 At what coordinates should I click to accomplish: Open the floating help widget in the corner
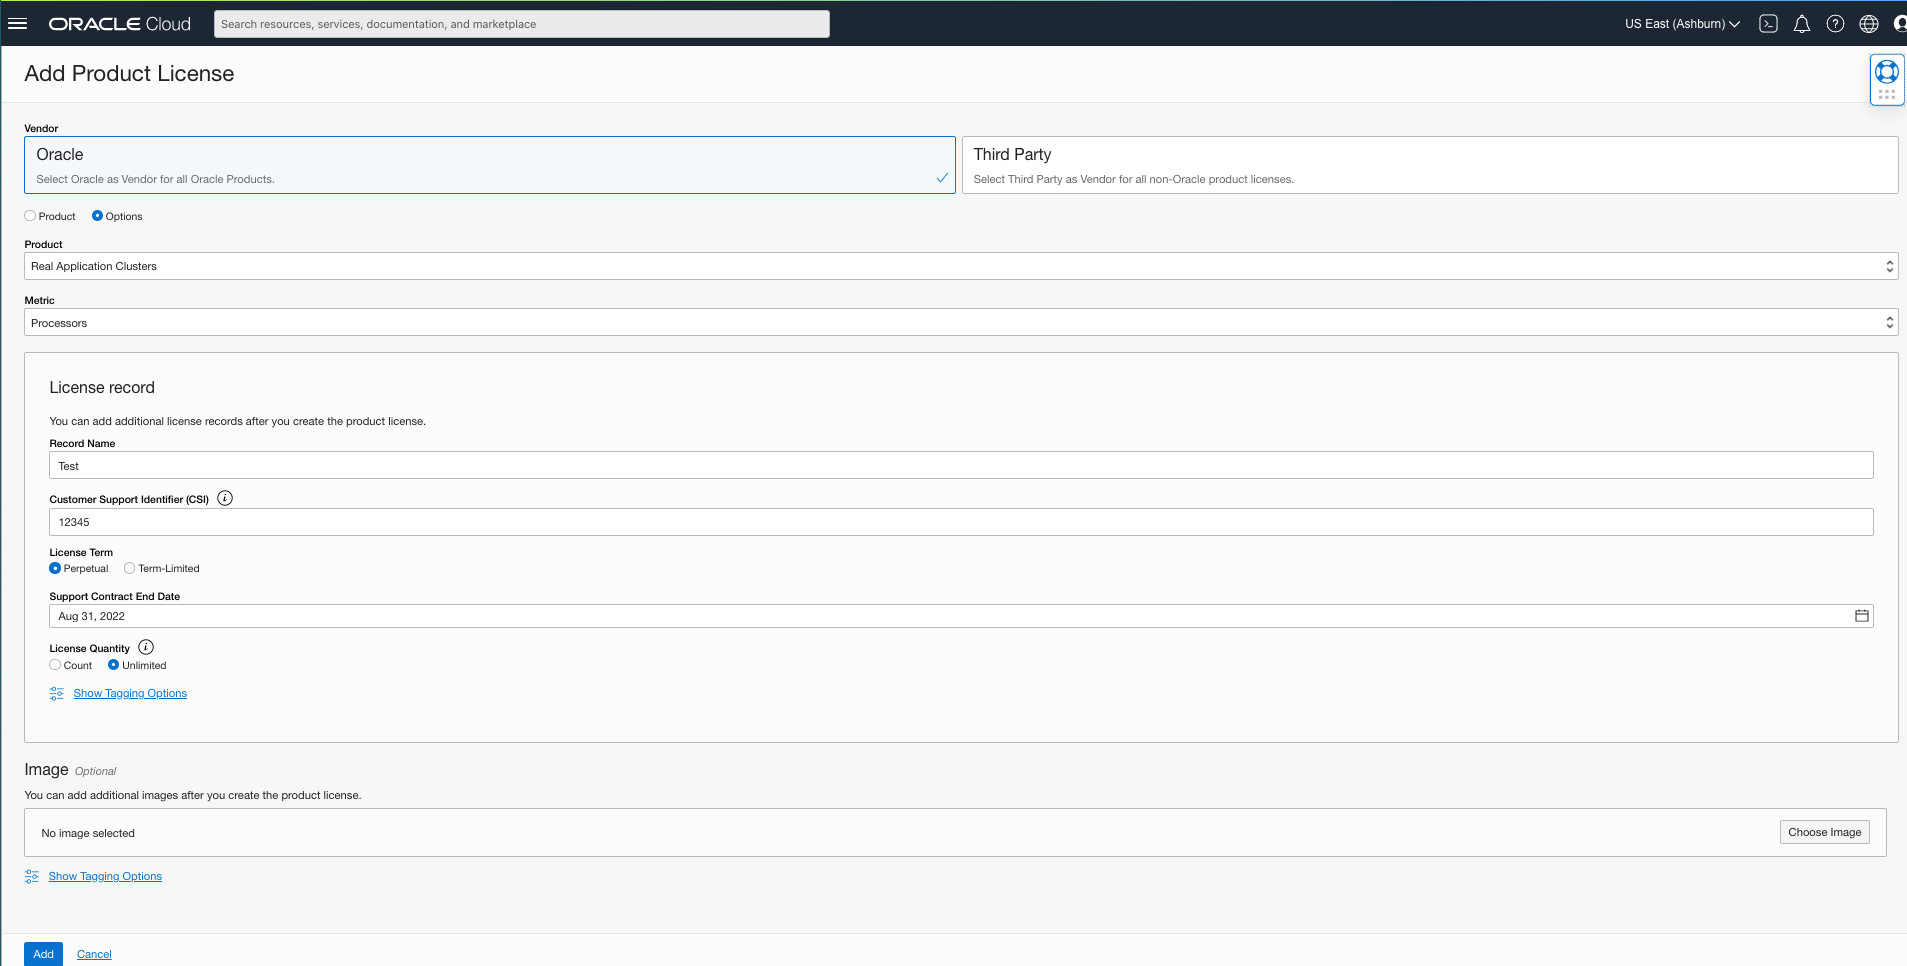(1886, 71)
